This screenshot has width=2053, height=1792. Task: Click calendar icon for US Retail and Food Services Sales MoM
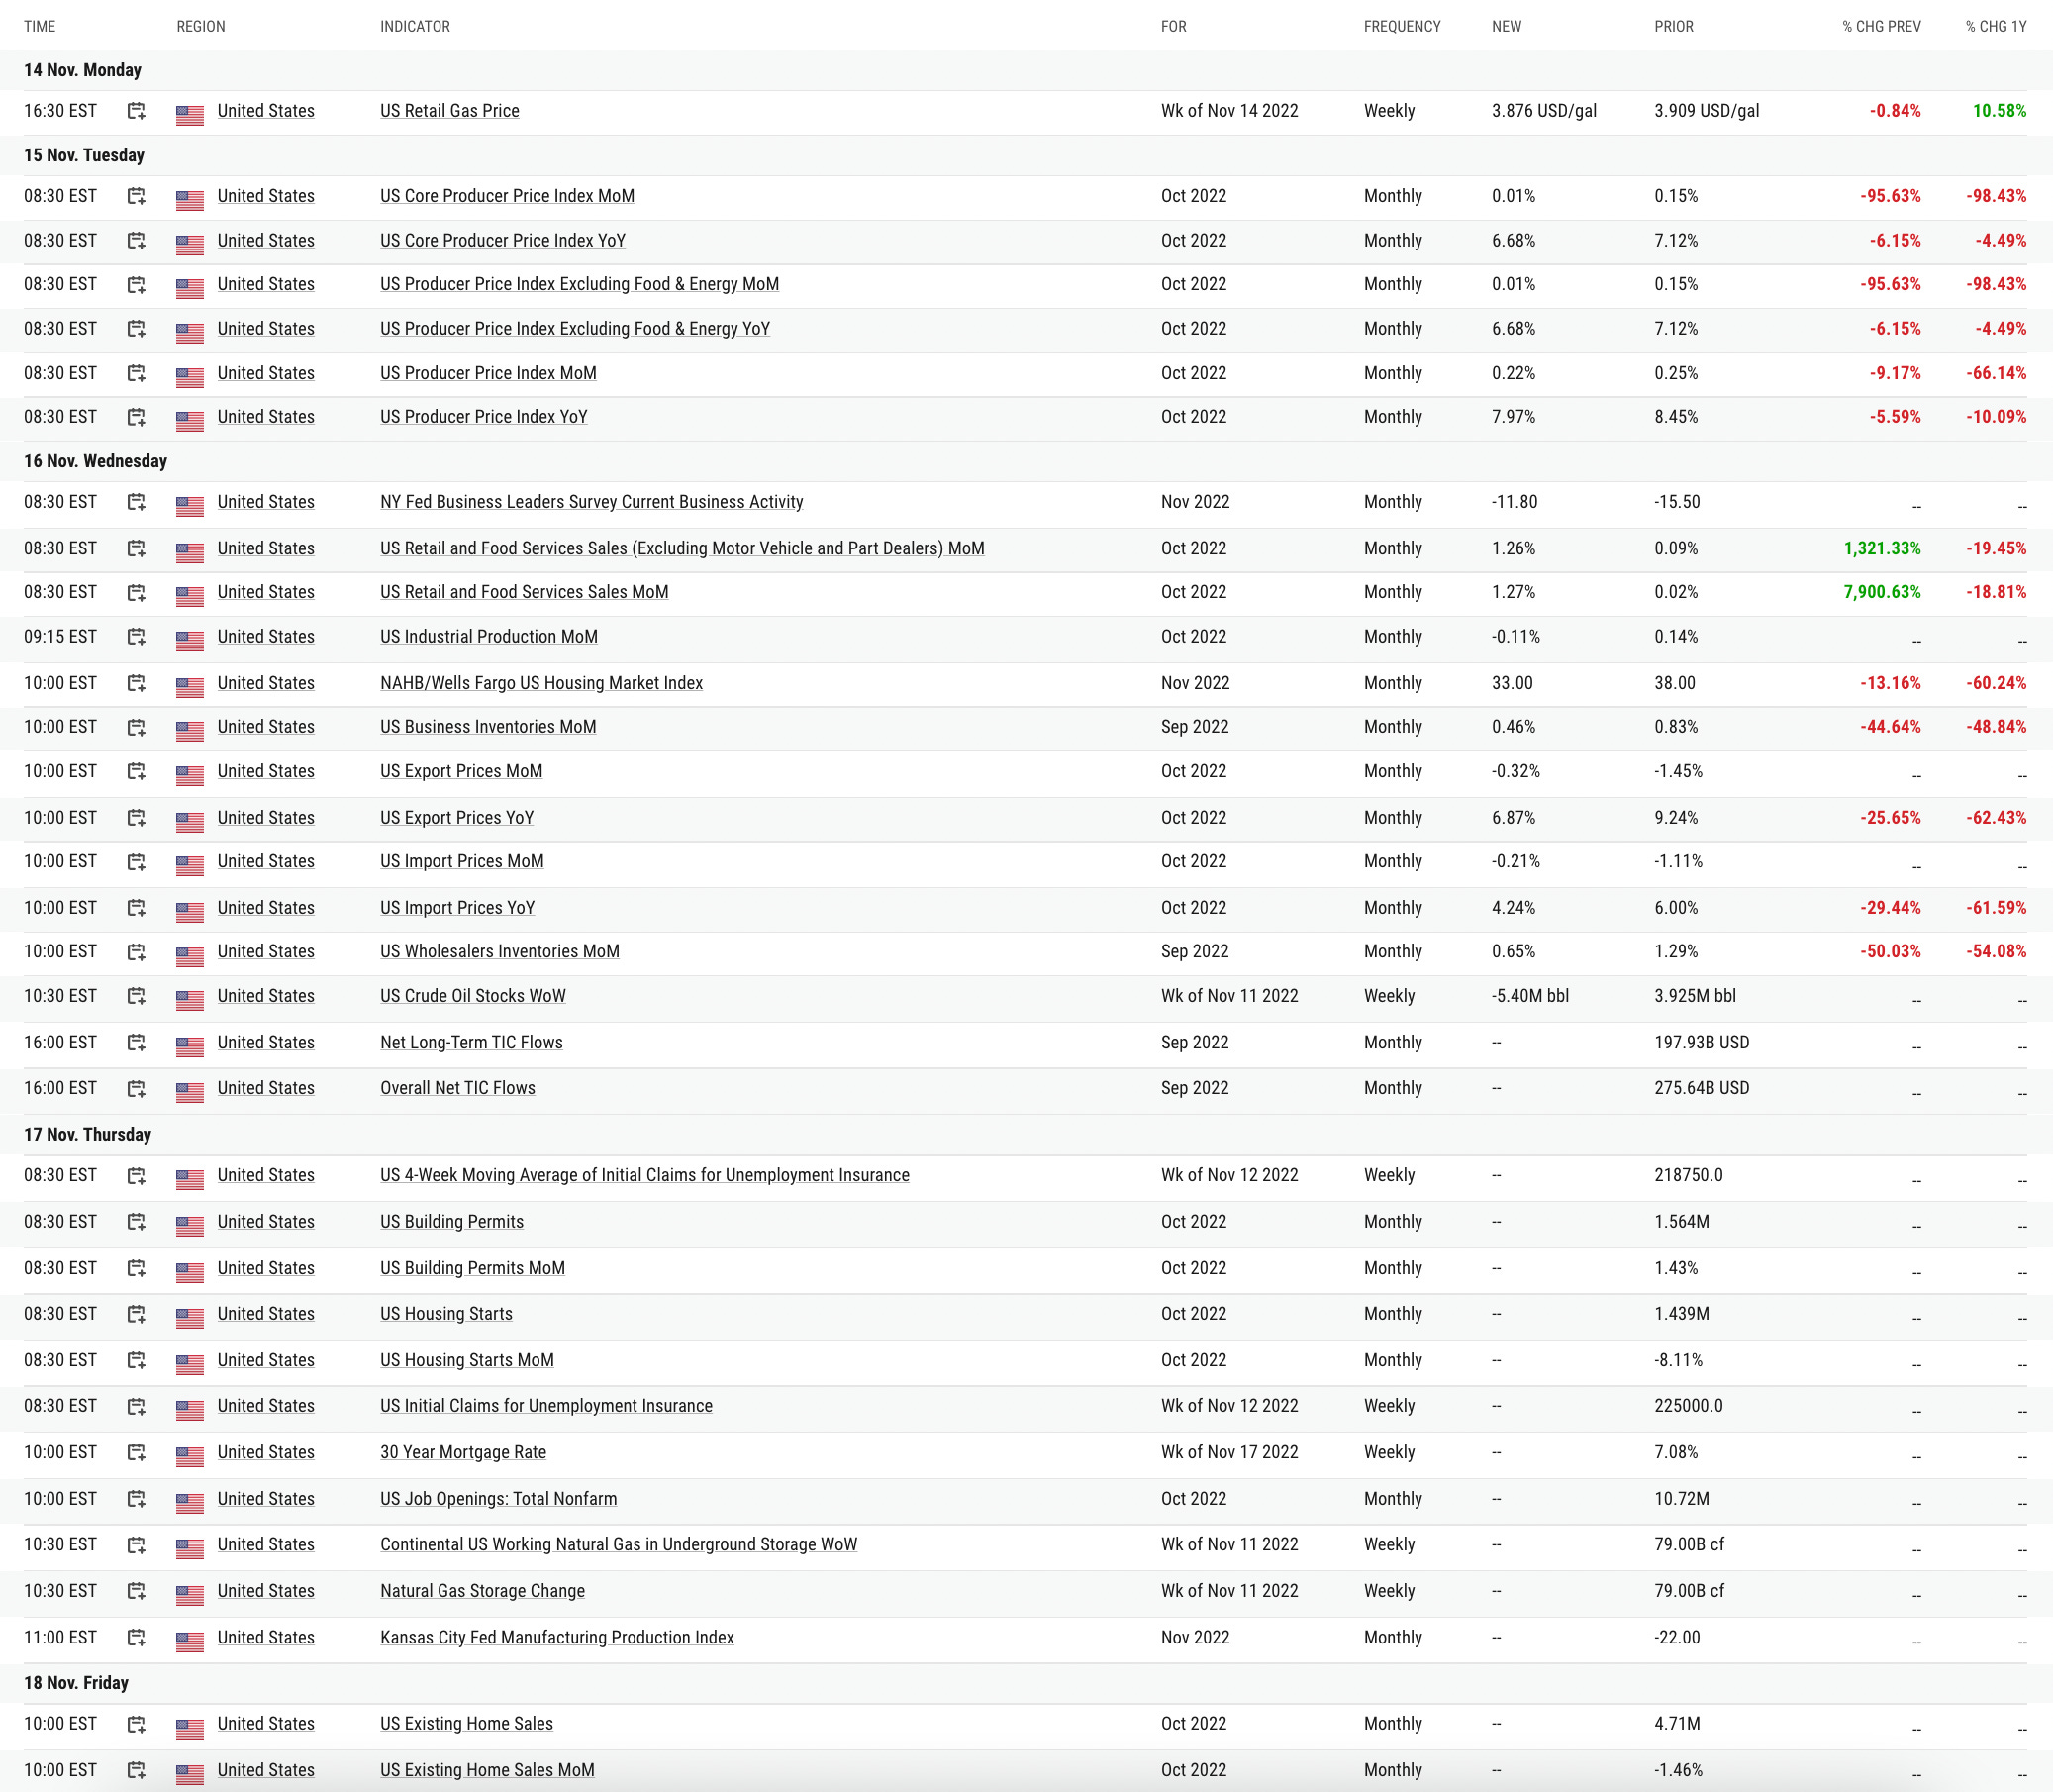[x=137, y=592]
